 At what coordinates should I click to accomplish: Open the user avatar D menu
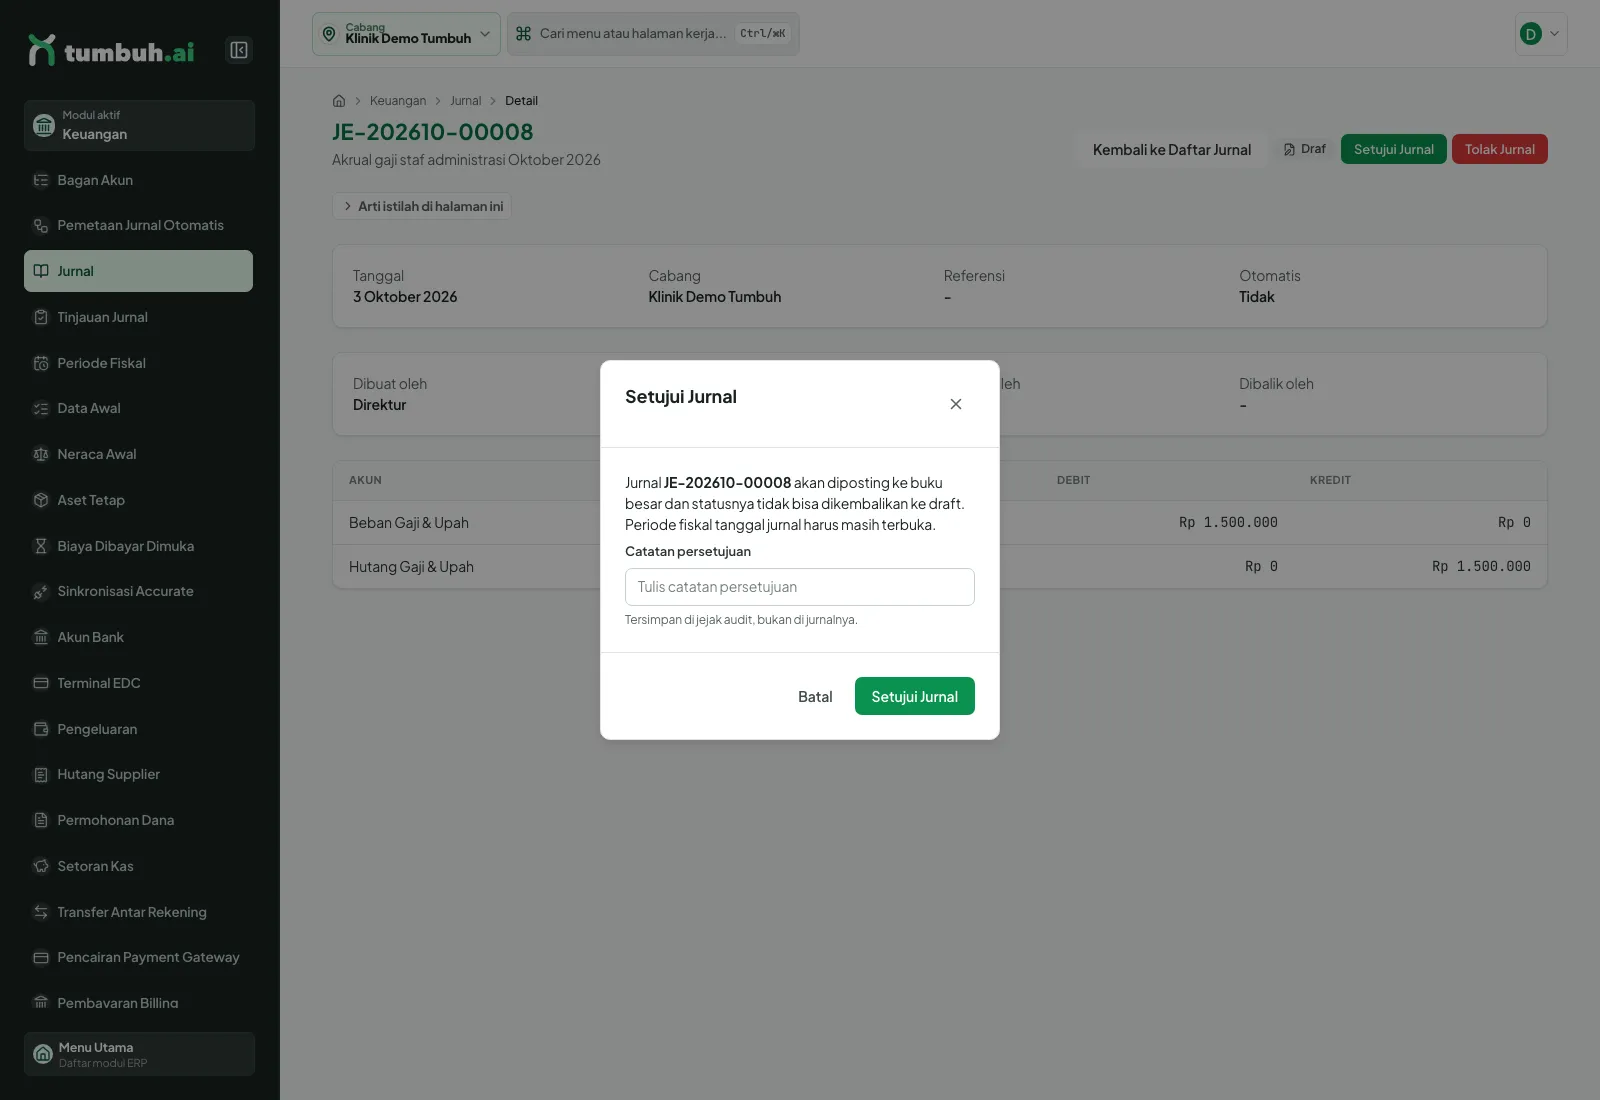1541,34
